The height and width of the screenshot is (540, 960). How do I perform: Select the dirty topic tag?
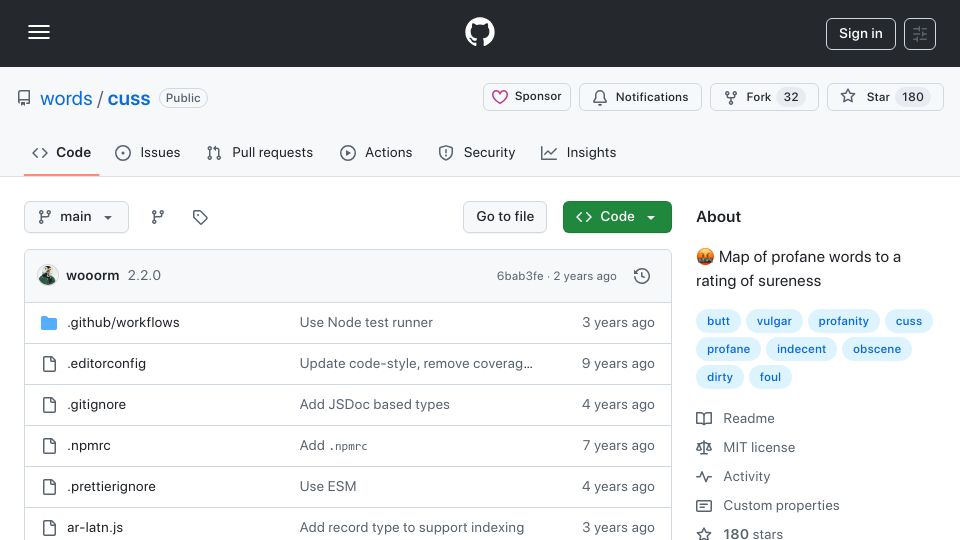pos(719,378)
